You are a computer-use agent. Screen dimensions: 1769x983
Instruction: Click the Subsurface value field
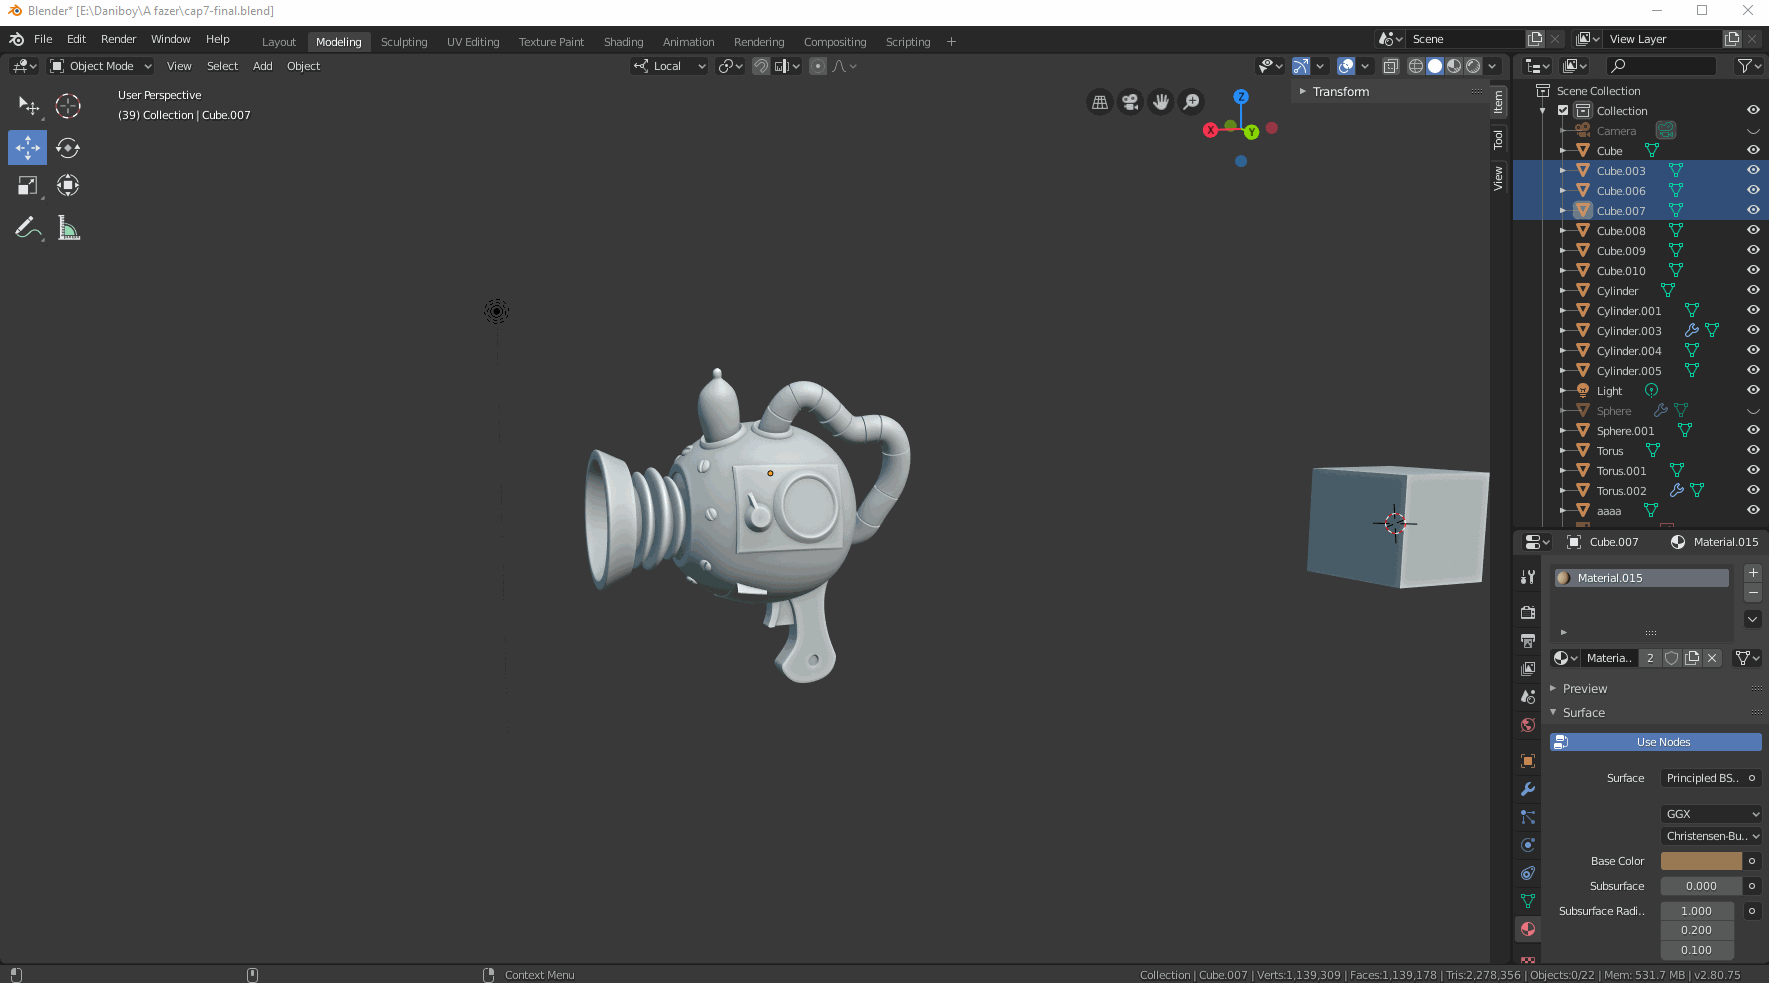[1700, 886]
